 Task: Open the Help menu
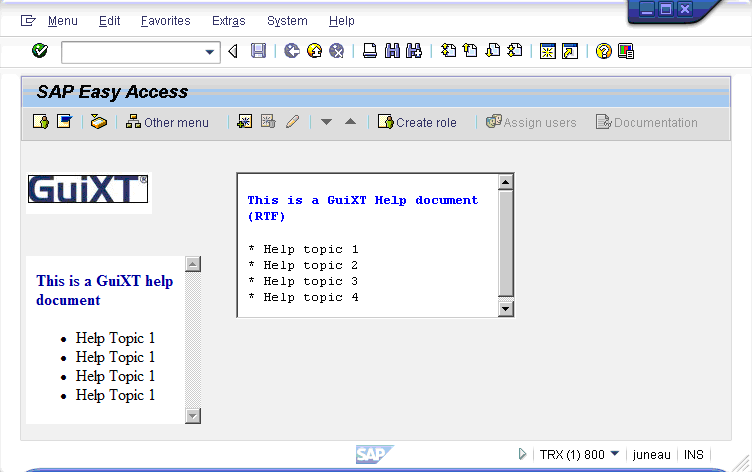341,21
